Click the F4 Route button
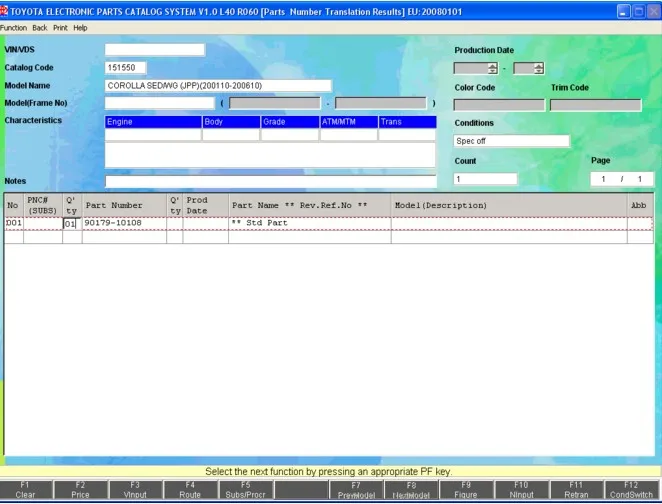 (x=190, y=490)
